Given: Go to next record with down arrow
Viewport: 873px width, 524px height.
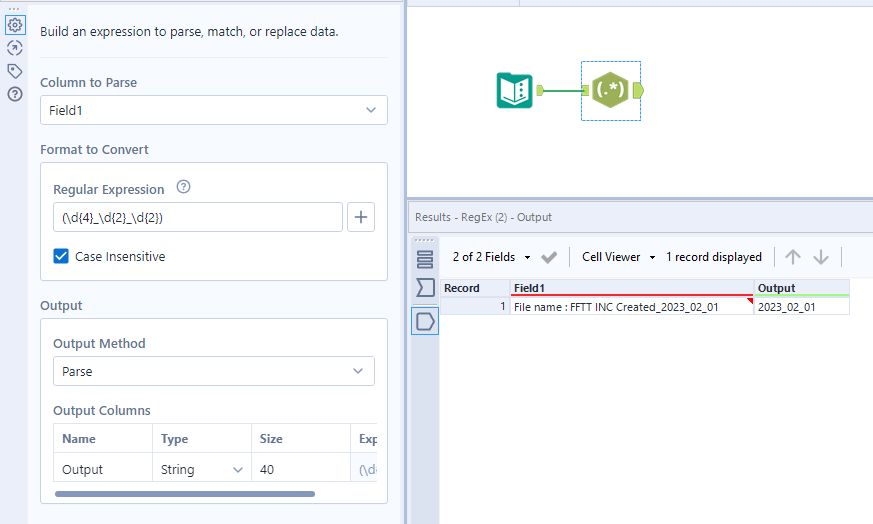Looking at the screenshot, I should [821, 257].
